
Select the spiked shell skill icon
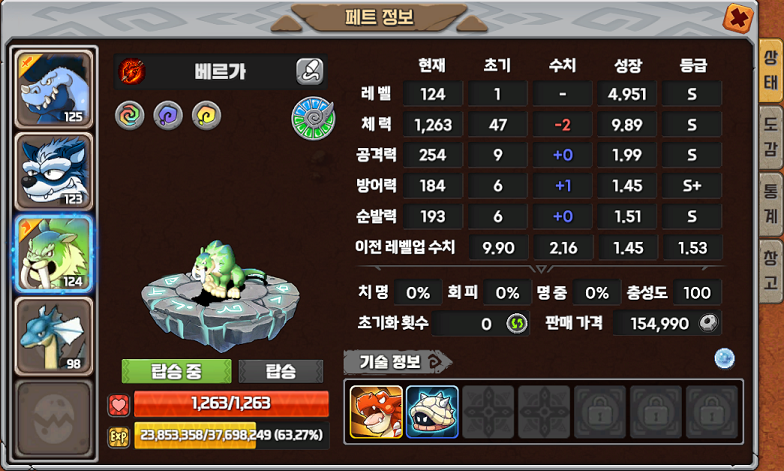click(x=432, y=412)
